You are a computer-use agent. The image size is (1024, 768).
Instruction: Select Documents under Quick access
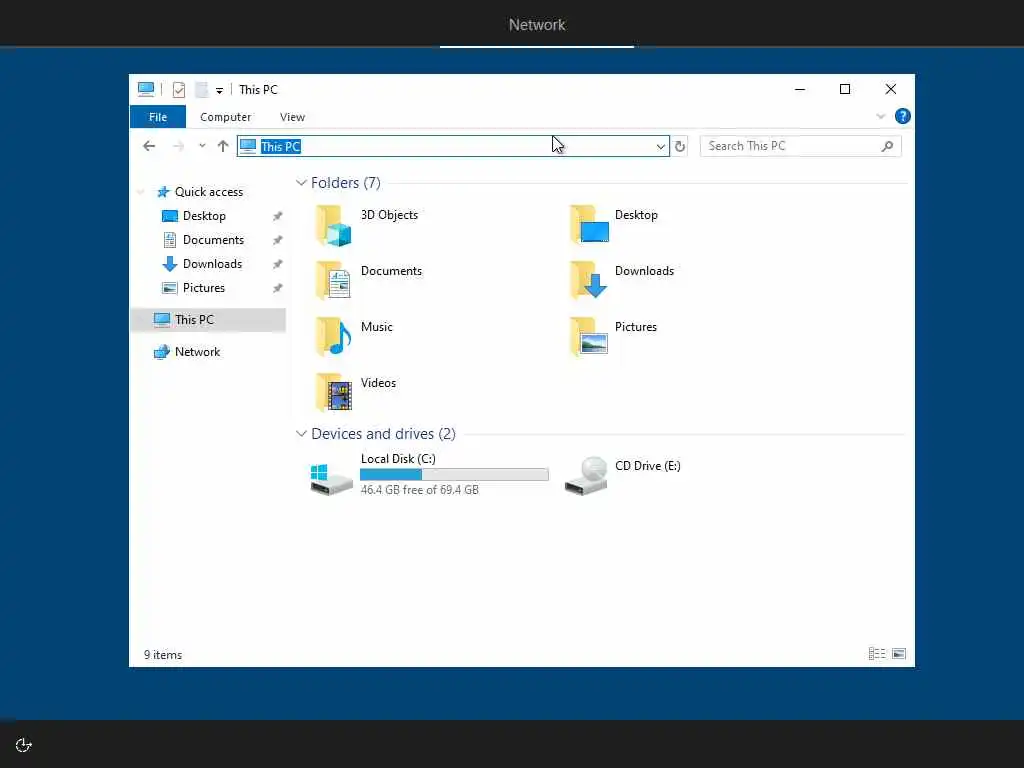click(213, 240)
